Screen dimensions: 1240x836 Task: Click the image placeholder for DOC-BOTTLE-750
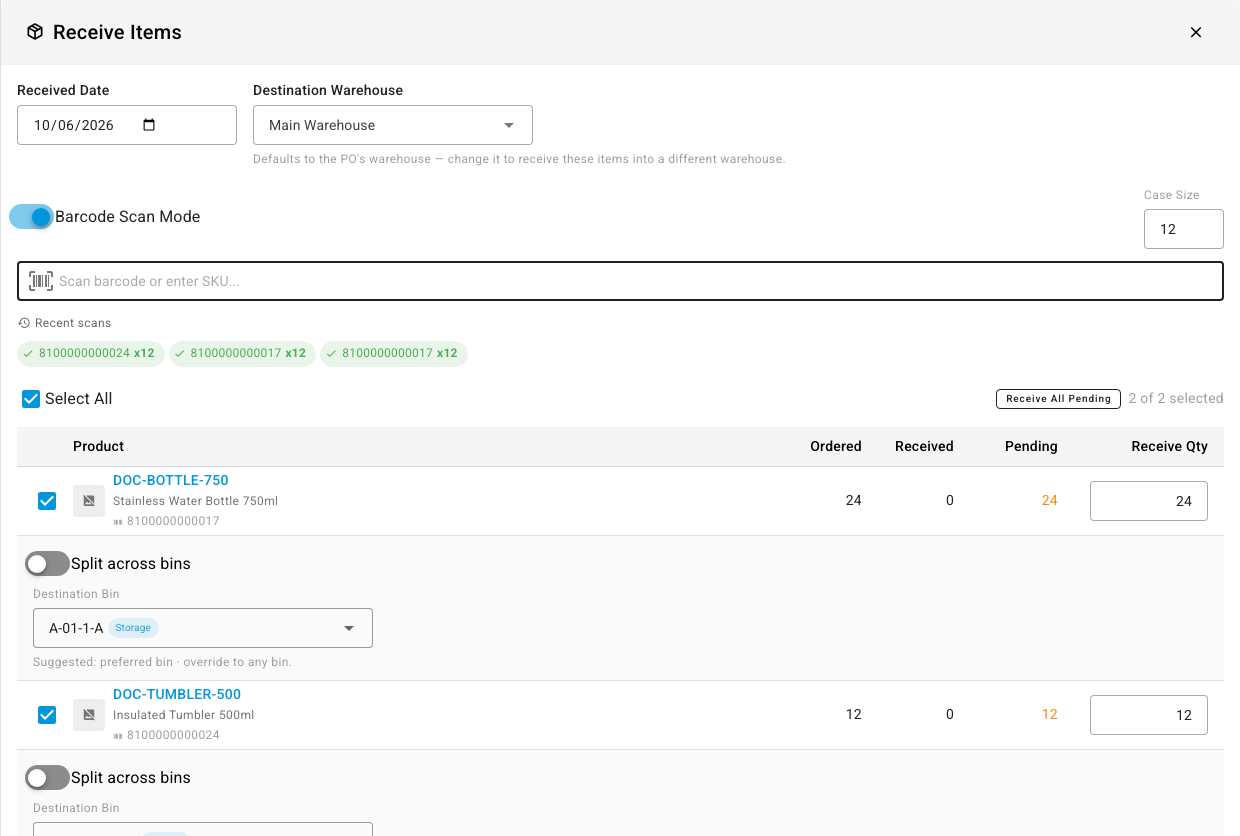point(89,501)
